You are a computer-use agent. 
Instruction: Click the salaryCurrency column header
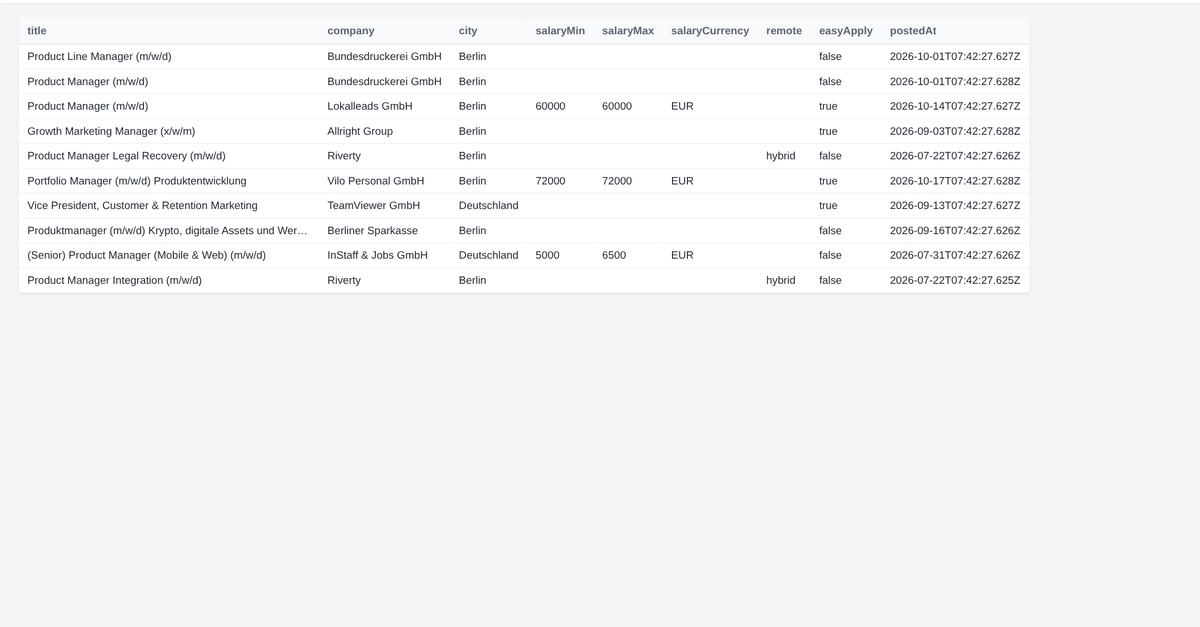click(710, 31)
